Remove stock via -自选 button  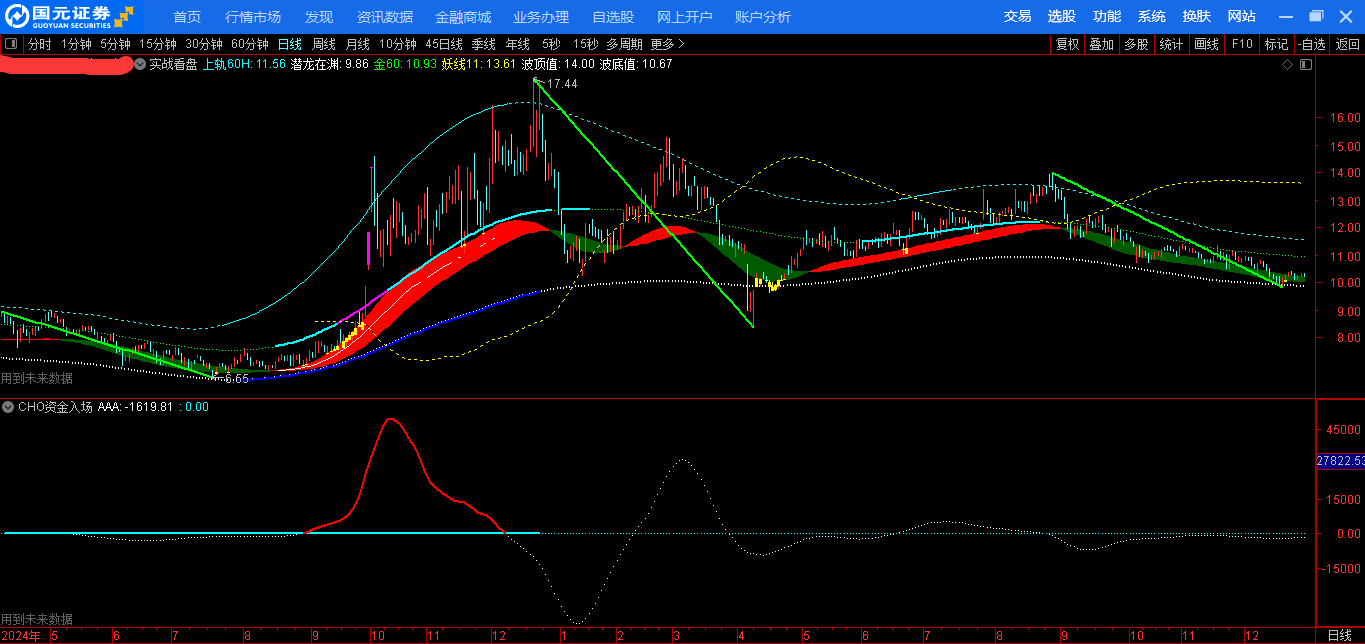(x=1312, y=44)
